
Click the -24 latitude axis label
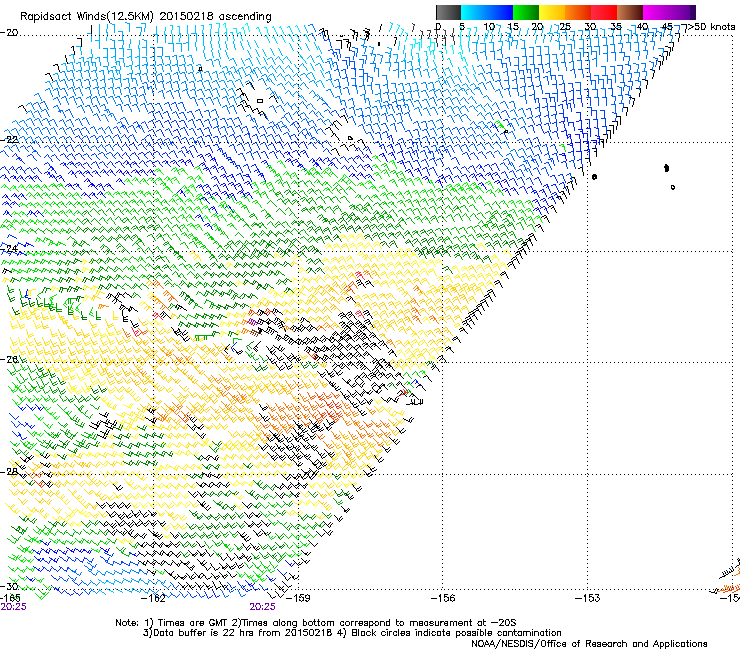9,248
